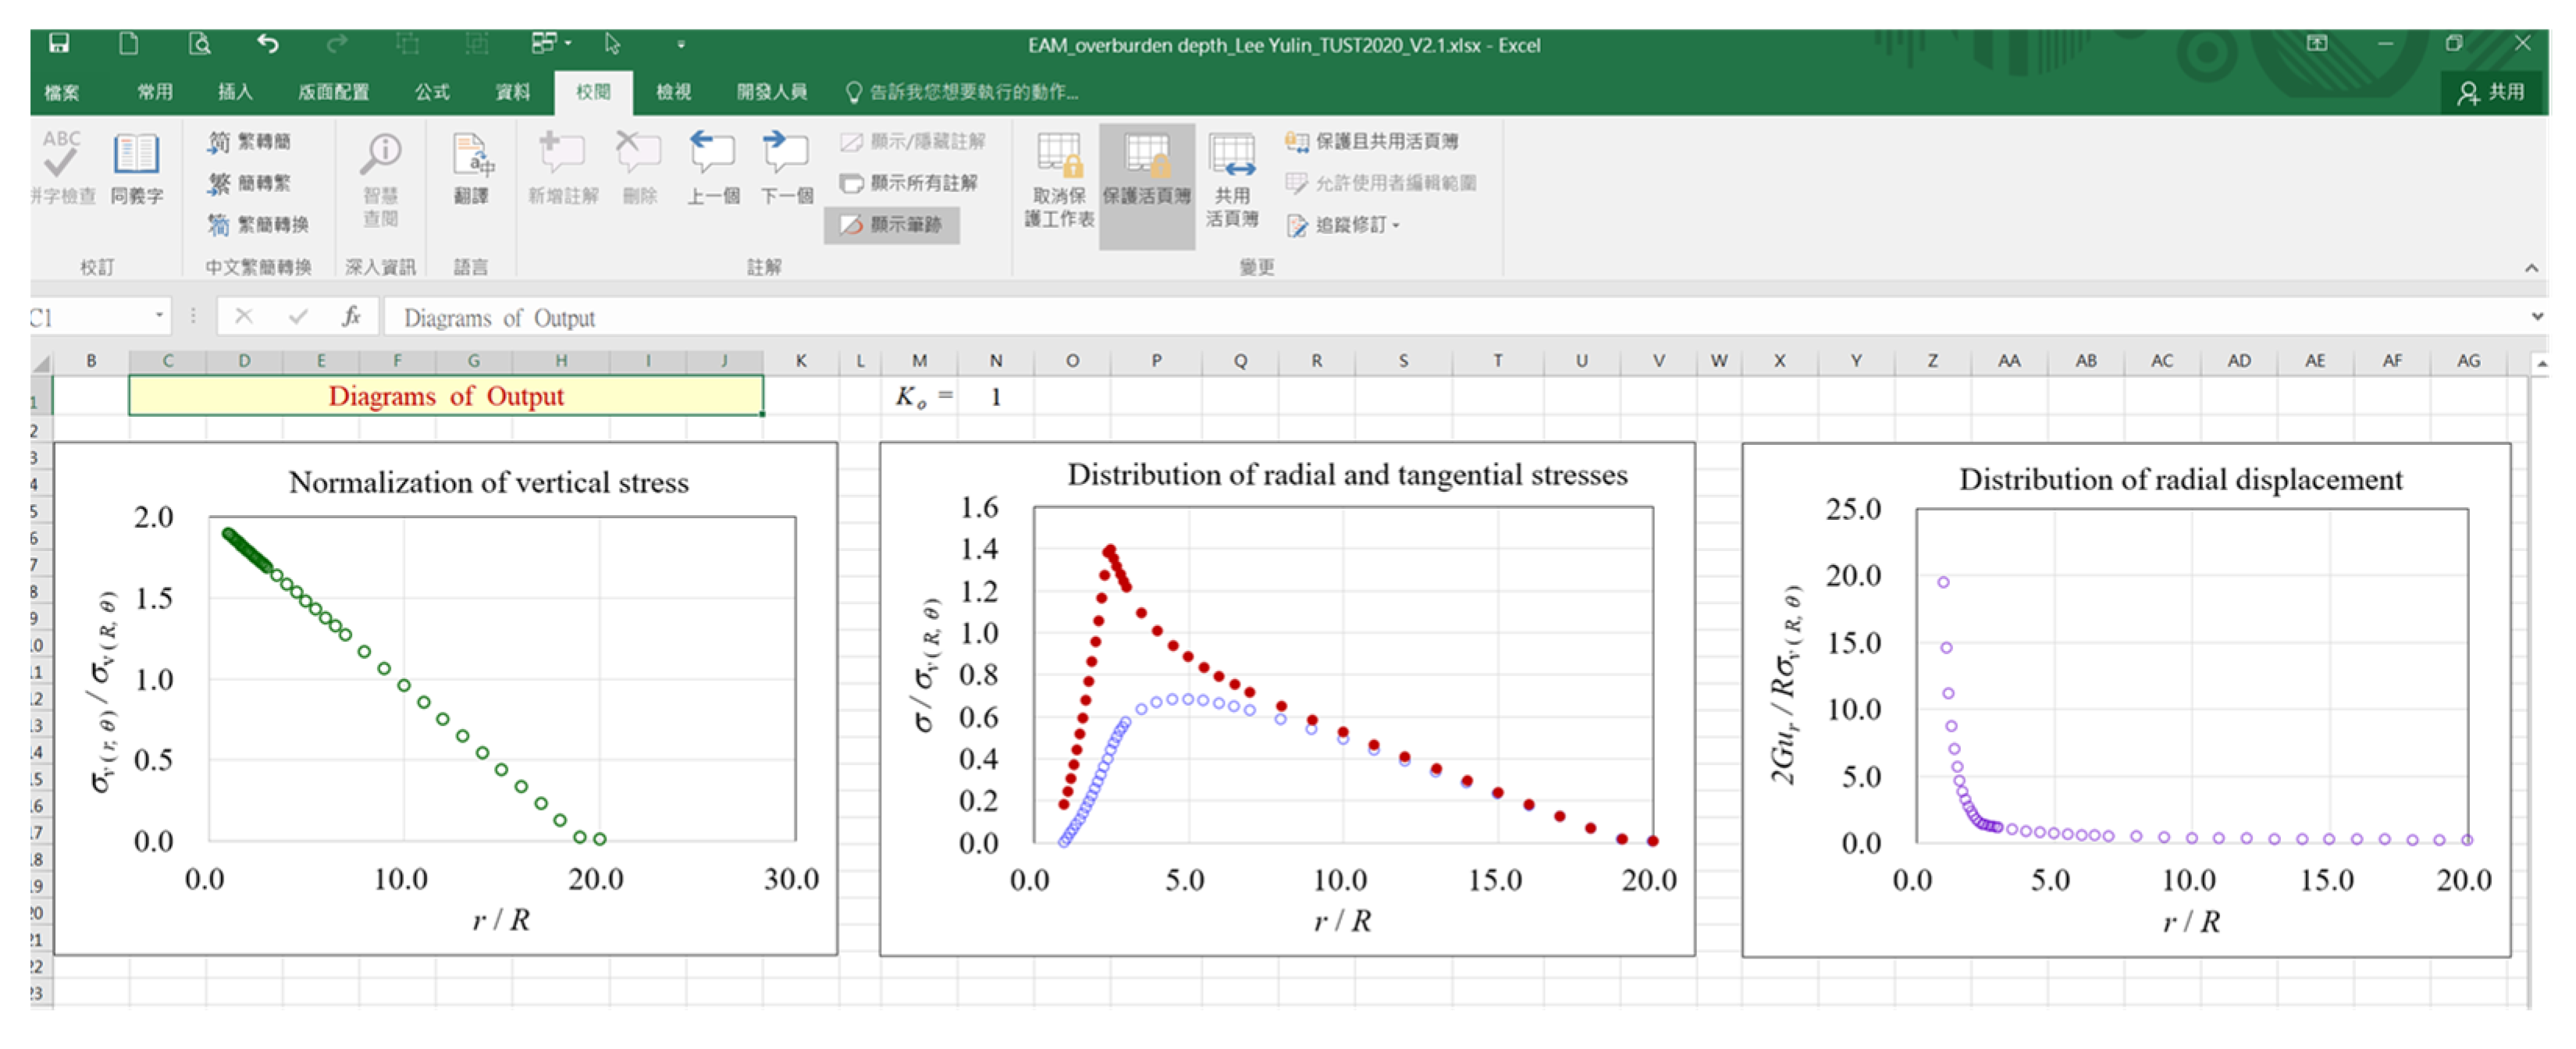Open print preview icon in quick access toolbar

200,43
